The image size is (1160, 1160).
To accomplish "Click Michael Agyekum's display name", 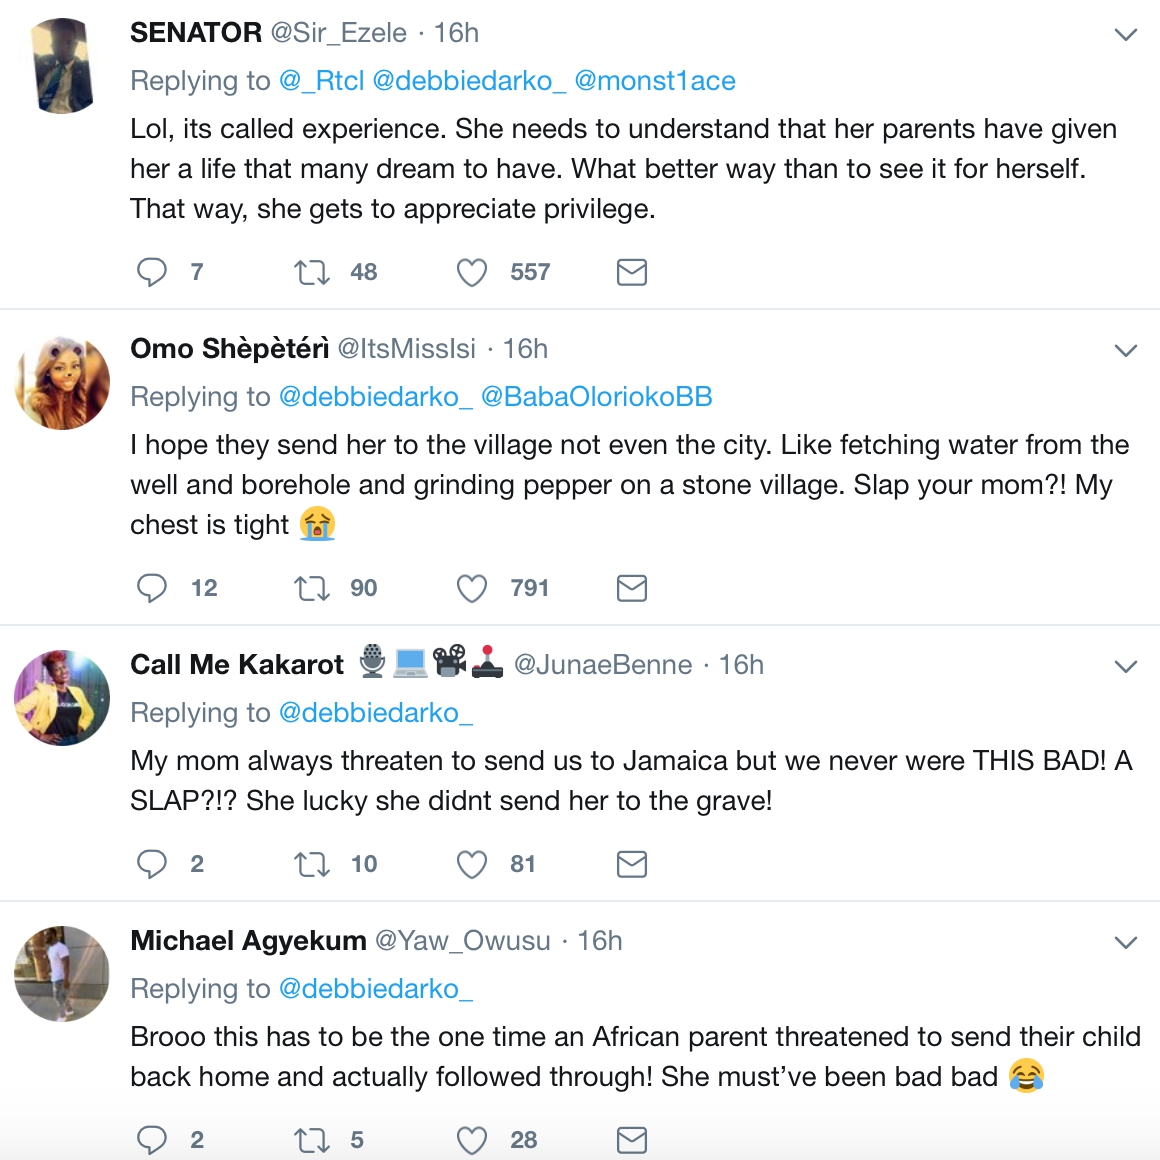I will [x=248, y=941].
